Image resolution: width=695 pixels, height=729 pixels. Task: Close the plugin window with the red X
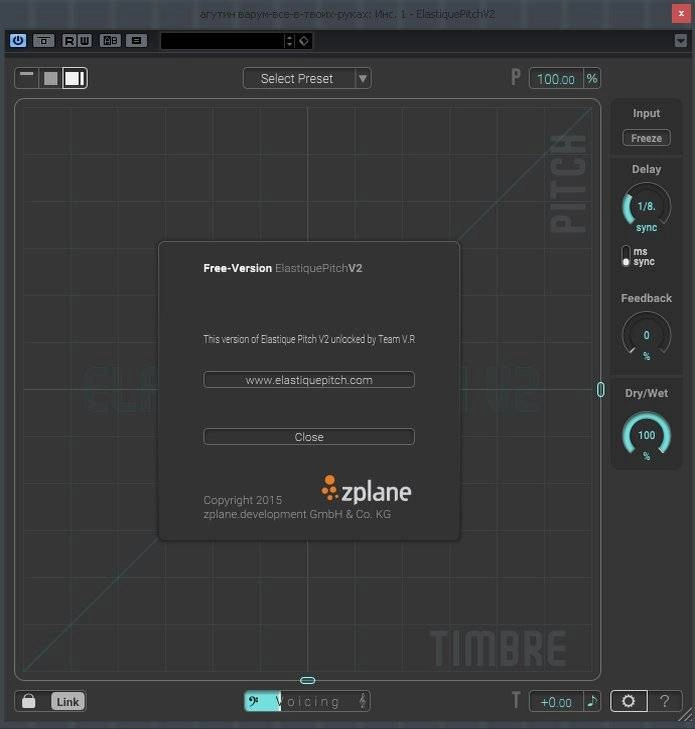pos(681,13)
